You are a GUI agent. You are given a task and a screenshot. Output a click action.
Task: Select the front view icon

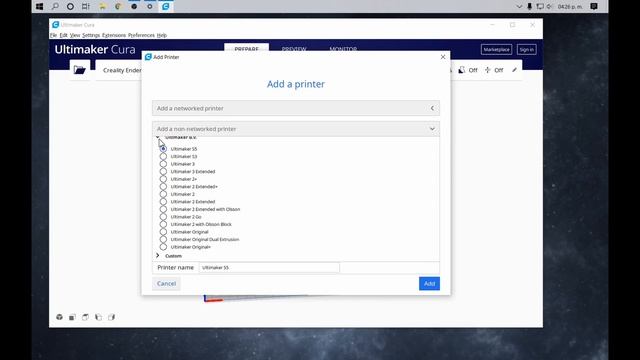click(x=72, y=317)
